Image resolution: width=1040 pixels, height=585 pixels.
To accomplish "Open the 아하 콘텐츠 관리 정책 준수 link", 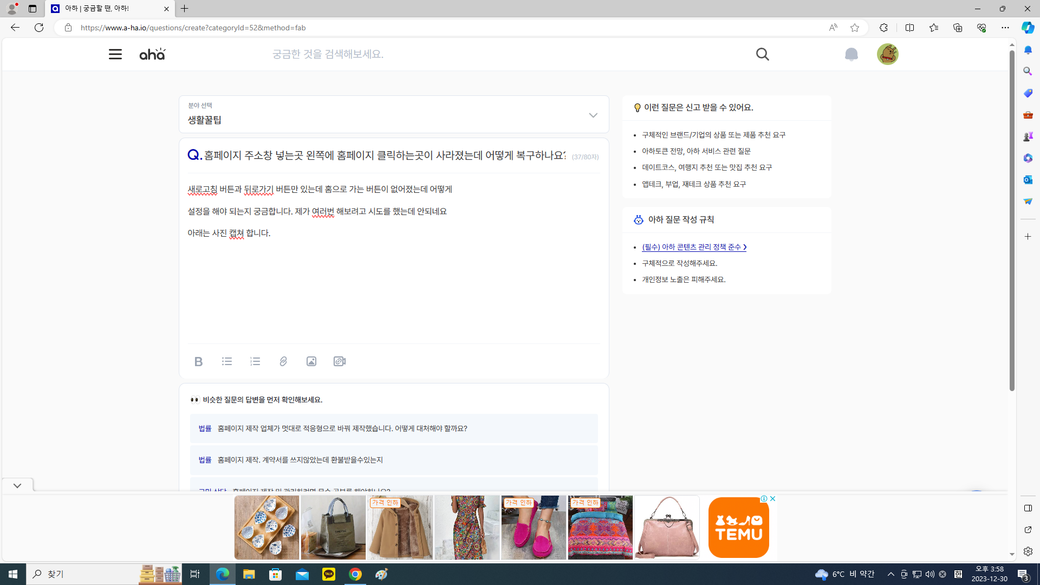I will tap(694, 247).
